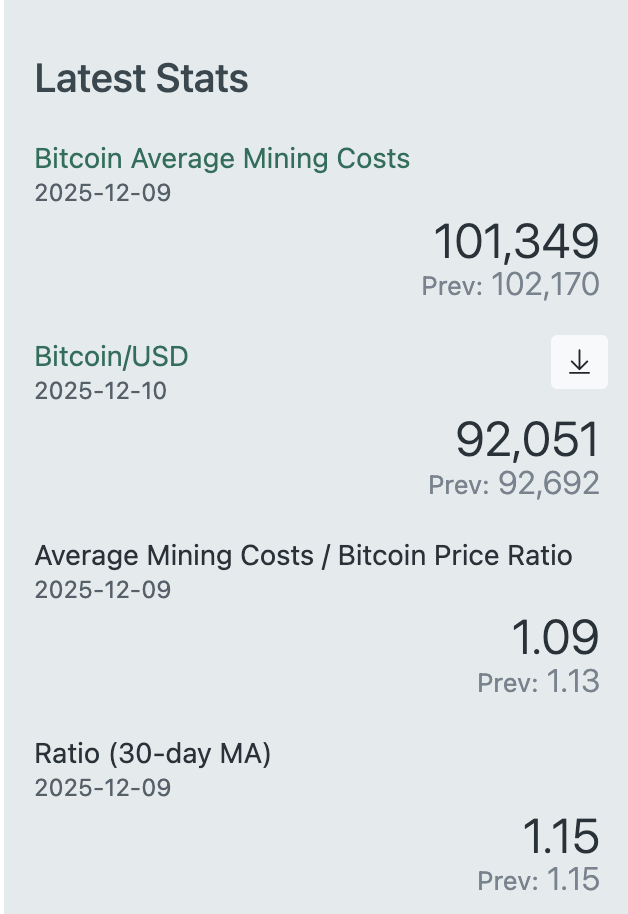
Task: Click the 1.09 ratio value
Action: tap(555, 638)
